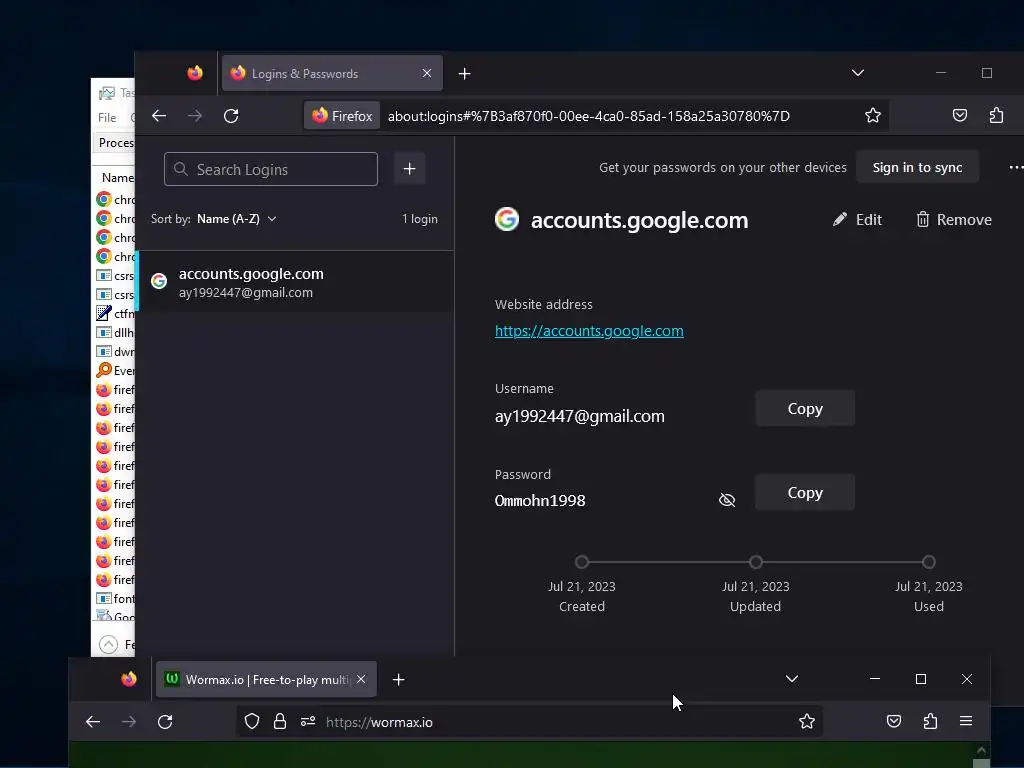
Task: List all tabs chevron in Wormax window
Action: click(x=792, y=679)
